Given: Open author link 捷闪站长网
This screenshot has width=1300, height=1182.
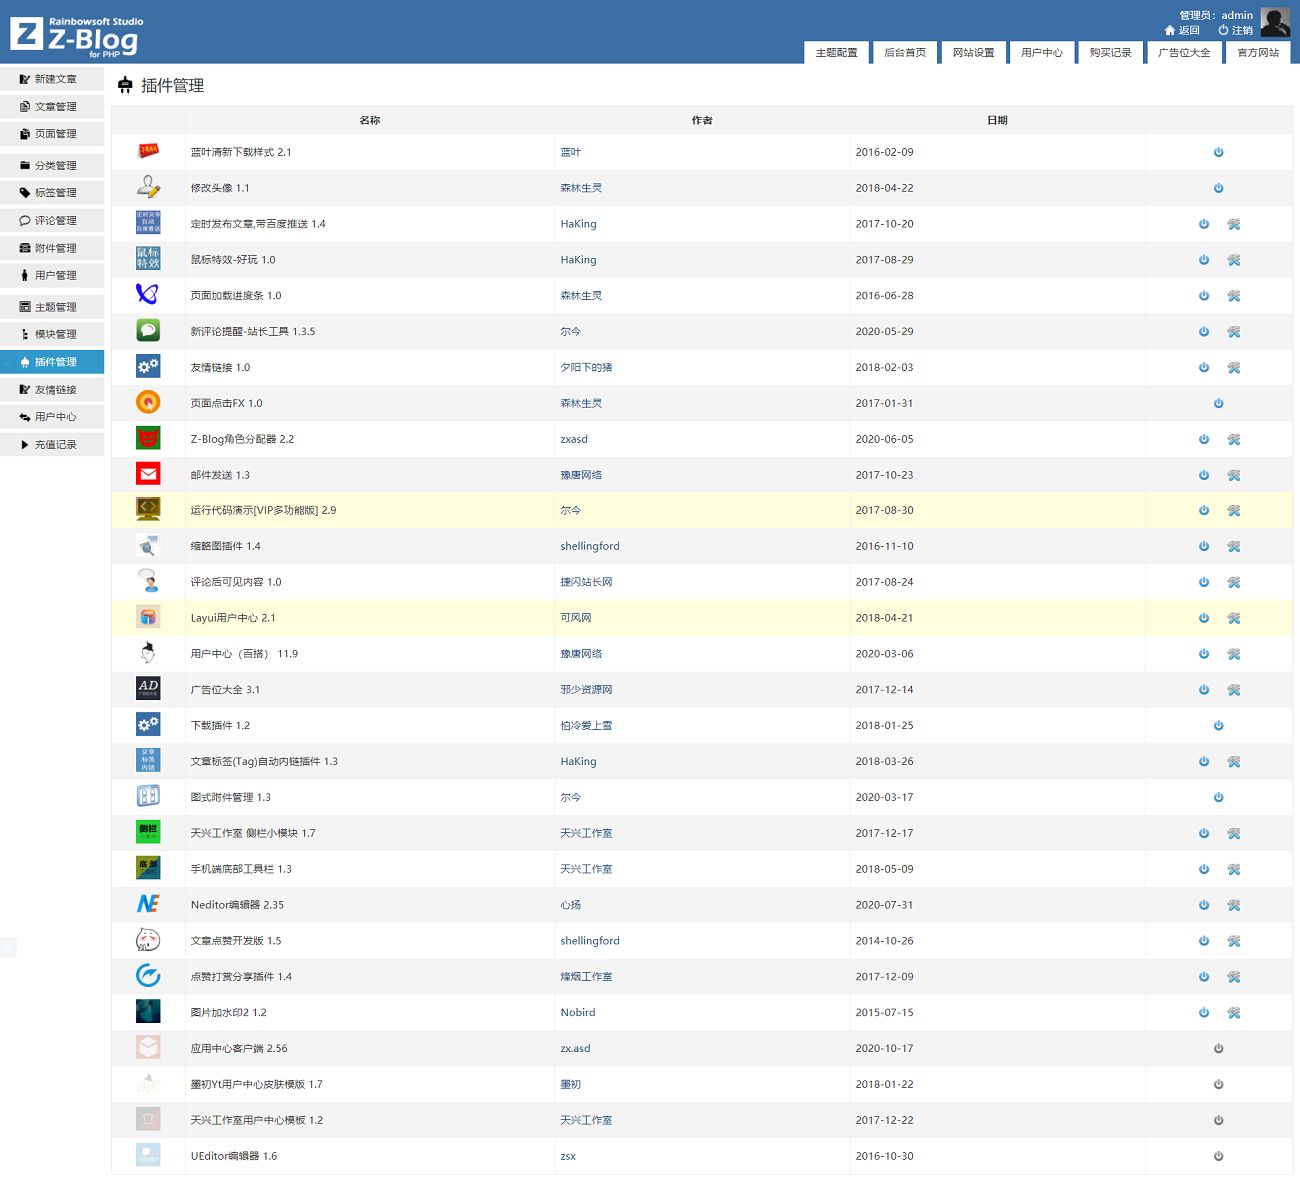Looking at the screenshot, I should [586, 582].
